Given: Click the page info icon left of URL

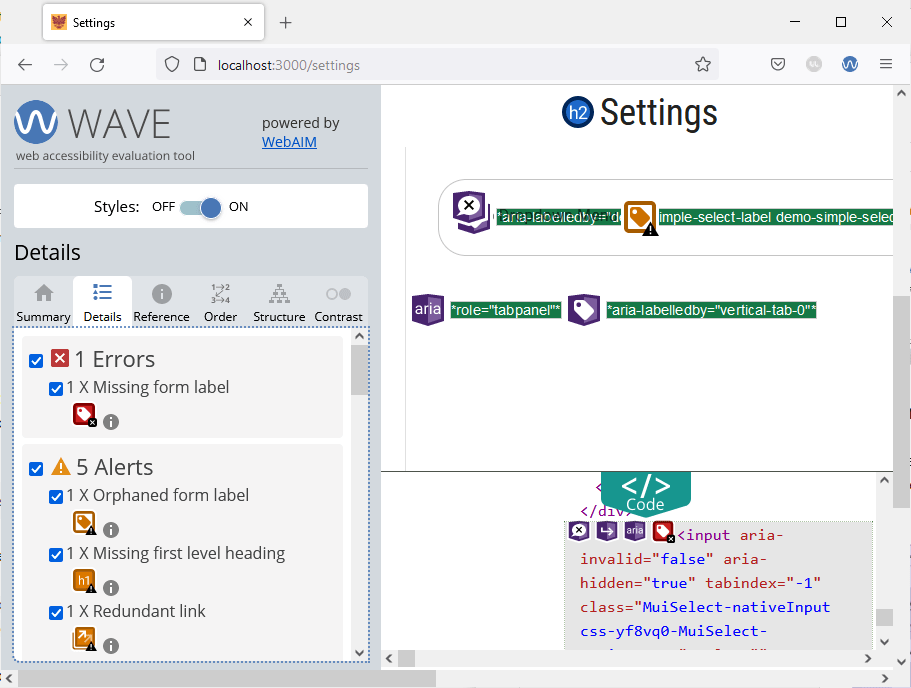Looking at the screenshot, I should [x=200, y=64].
